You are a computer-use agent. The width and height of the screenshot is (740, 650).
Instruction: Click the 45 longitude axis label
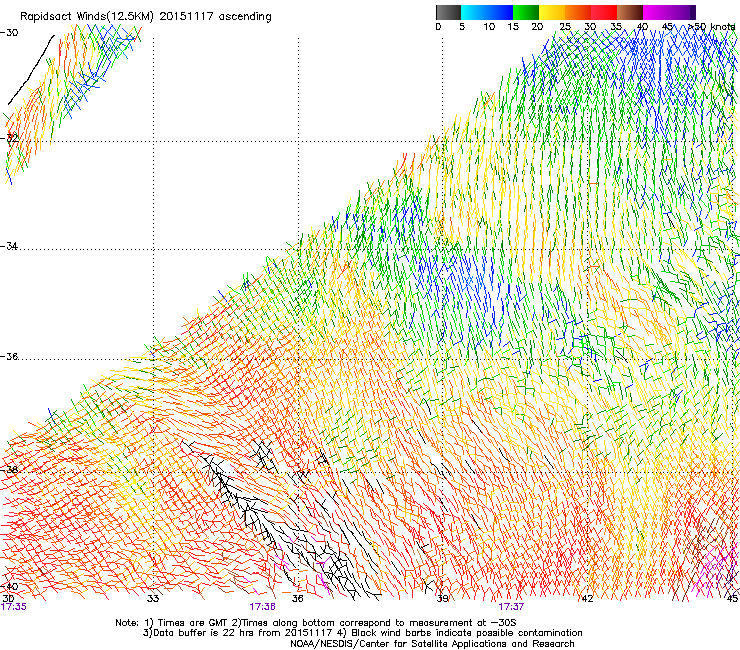tap(732, 599)
